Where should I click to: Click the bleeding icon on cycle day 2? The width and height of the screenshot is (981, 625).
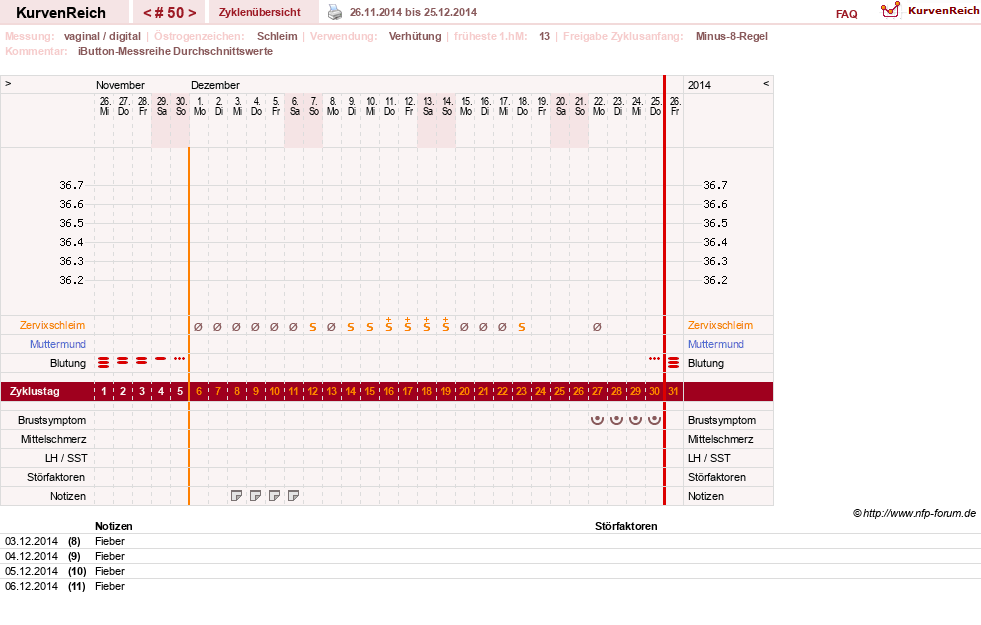coord(123,361)
